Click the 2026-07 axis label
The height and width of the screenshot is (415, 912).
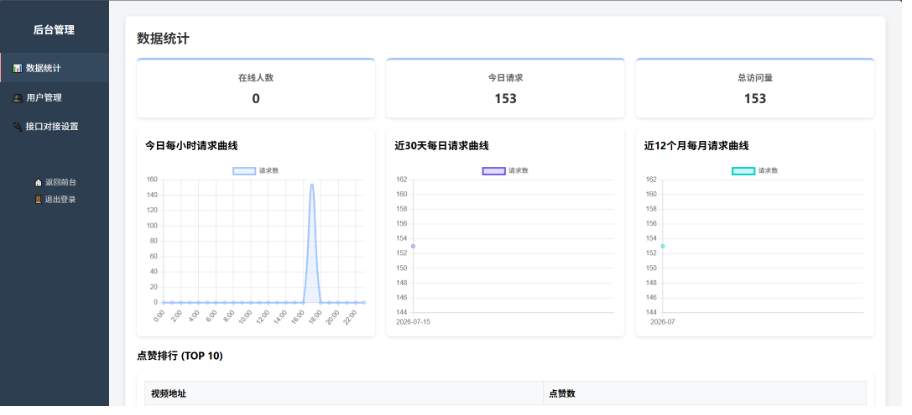click(662, 322)
